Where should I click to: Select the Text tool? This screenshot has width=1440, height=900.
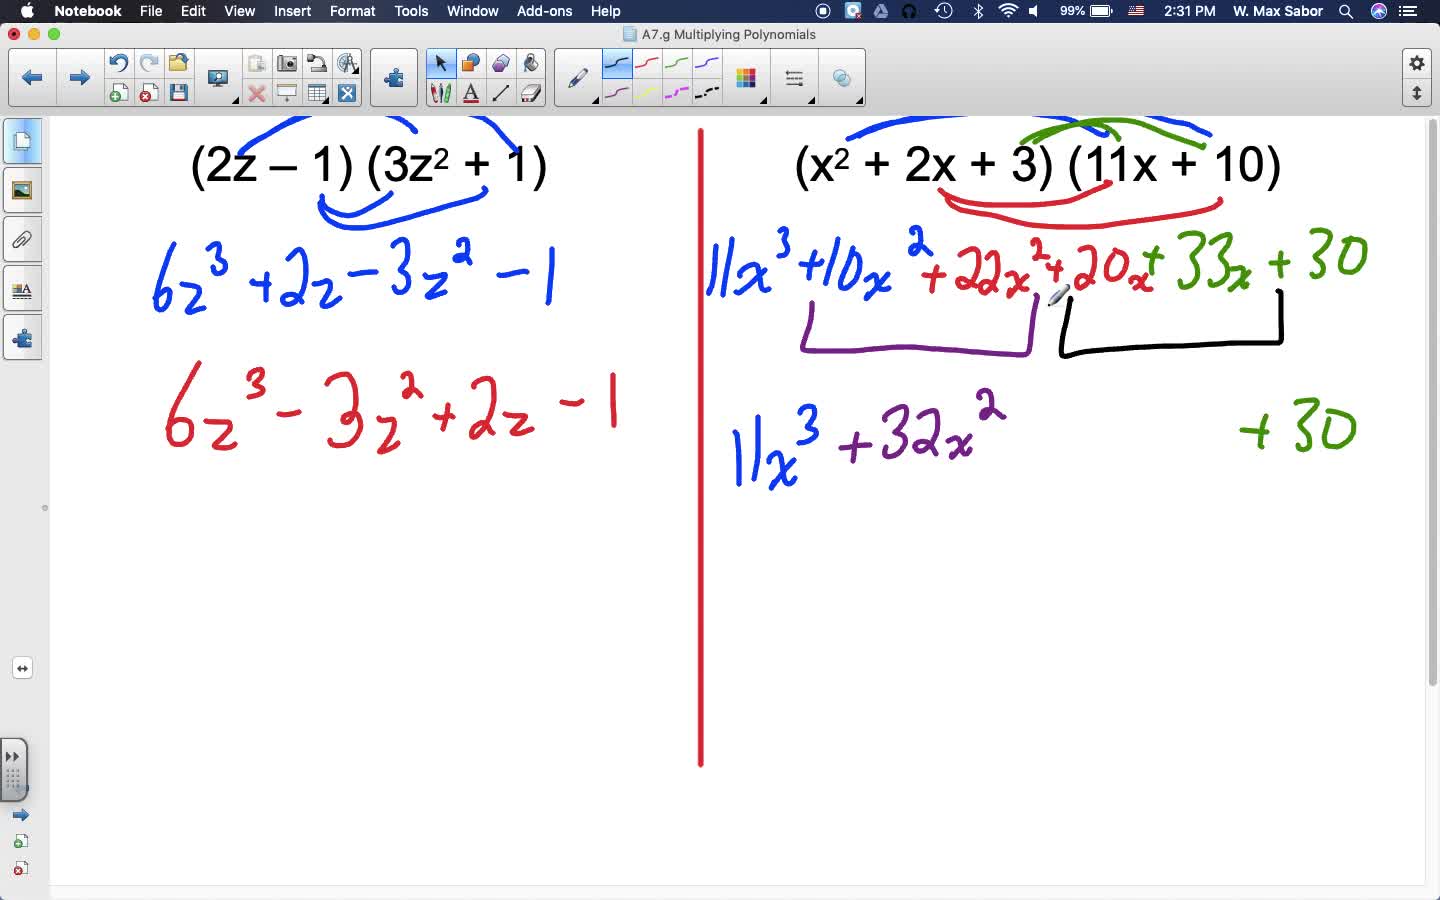[x=471, y=92]
